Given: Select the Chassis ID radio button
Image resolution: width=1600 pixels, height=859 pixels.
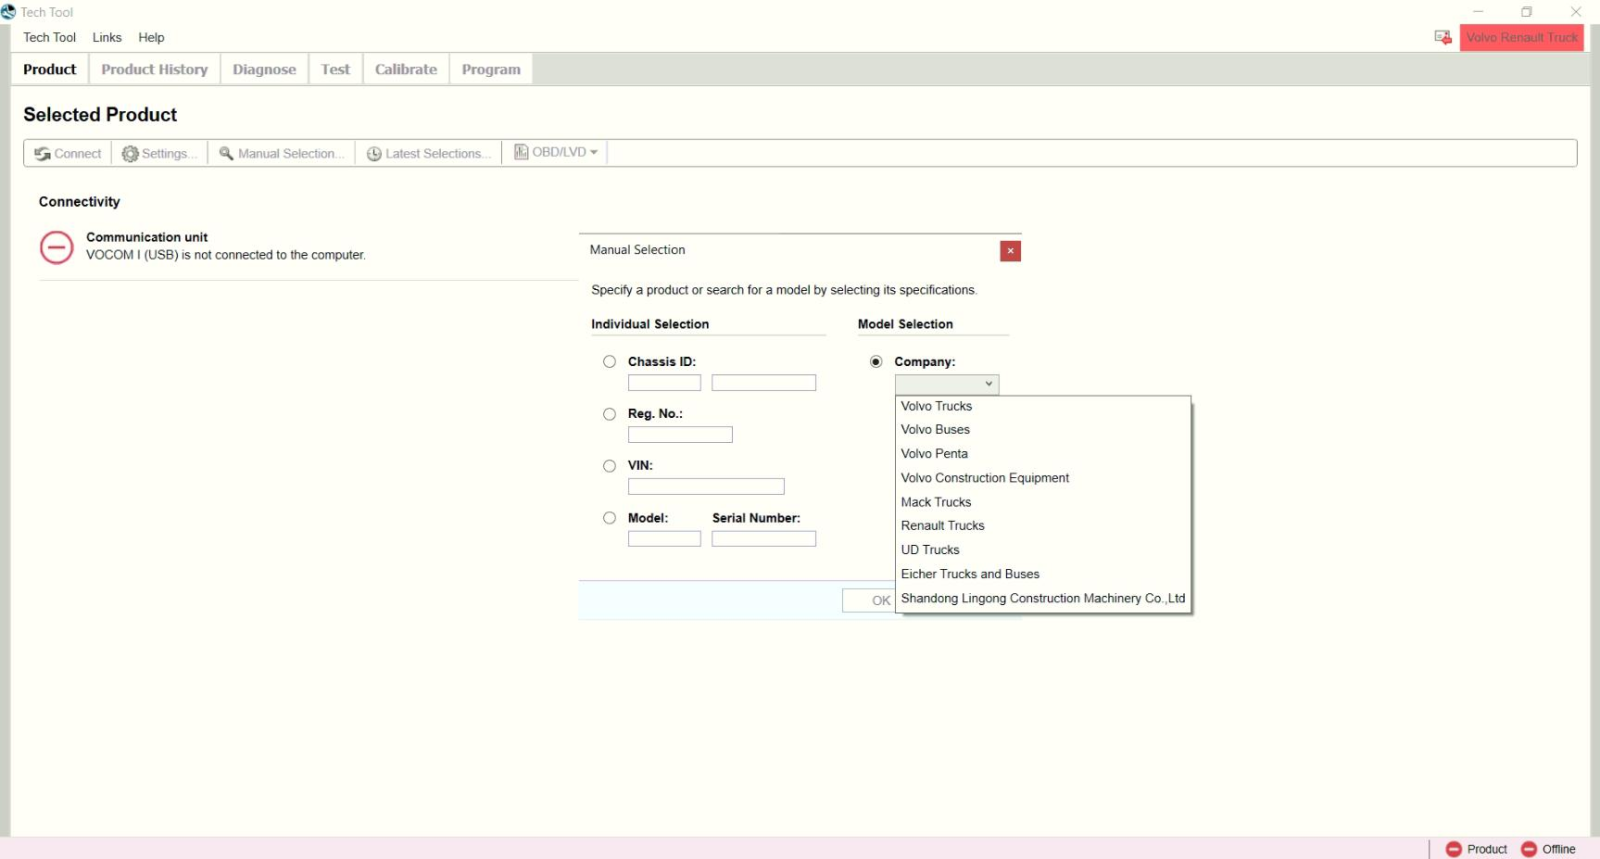Looking at the screenshot, I should 609,362.
